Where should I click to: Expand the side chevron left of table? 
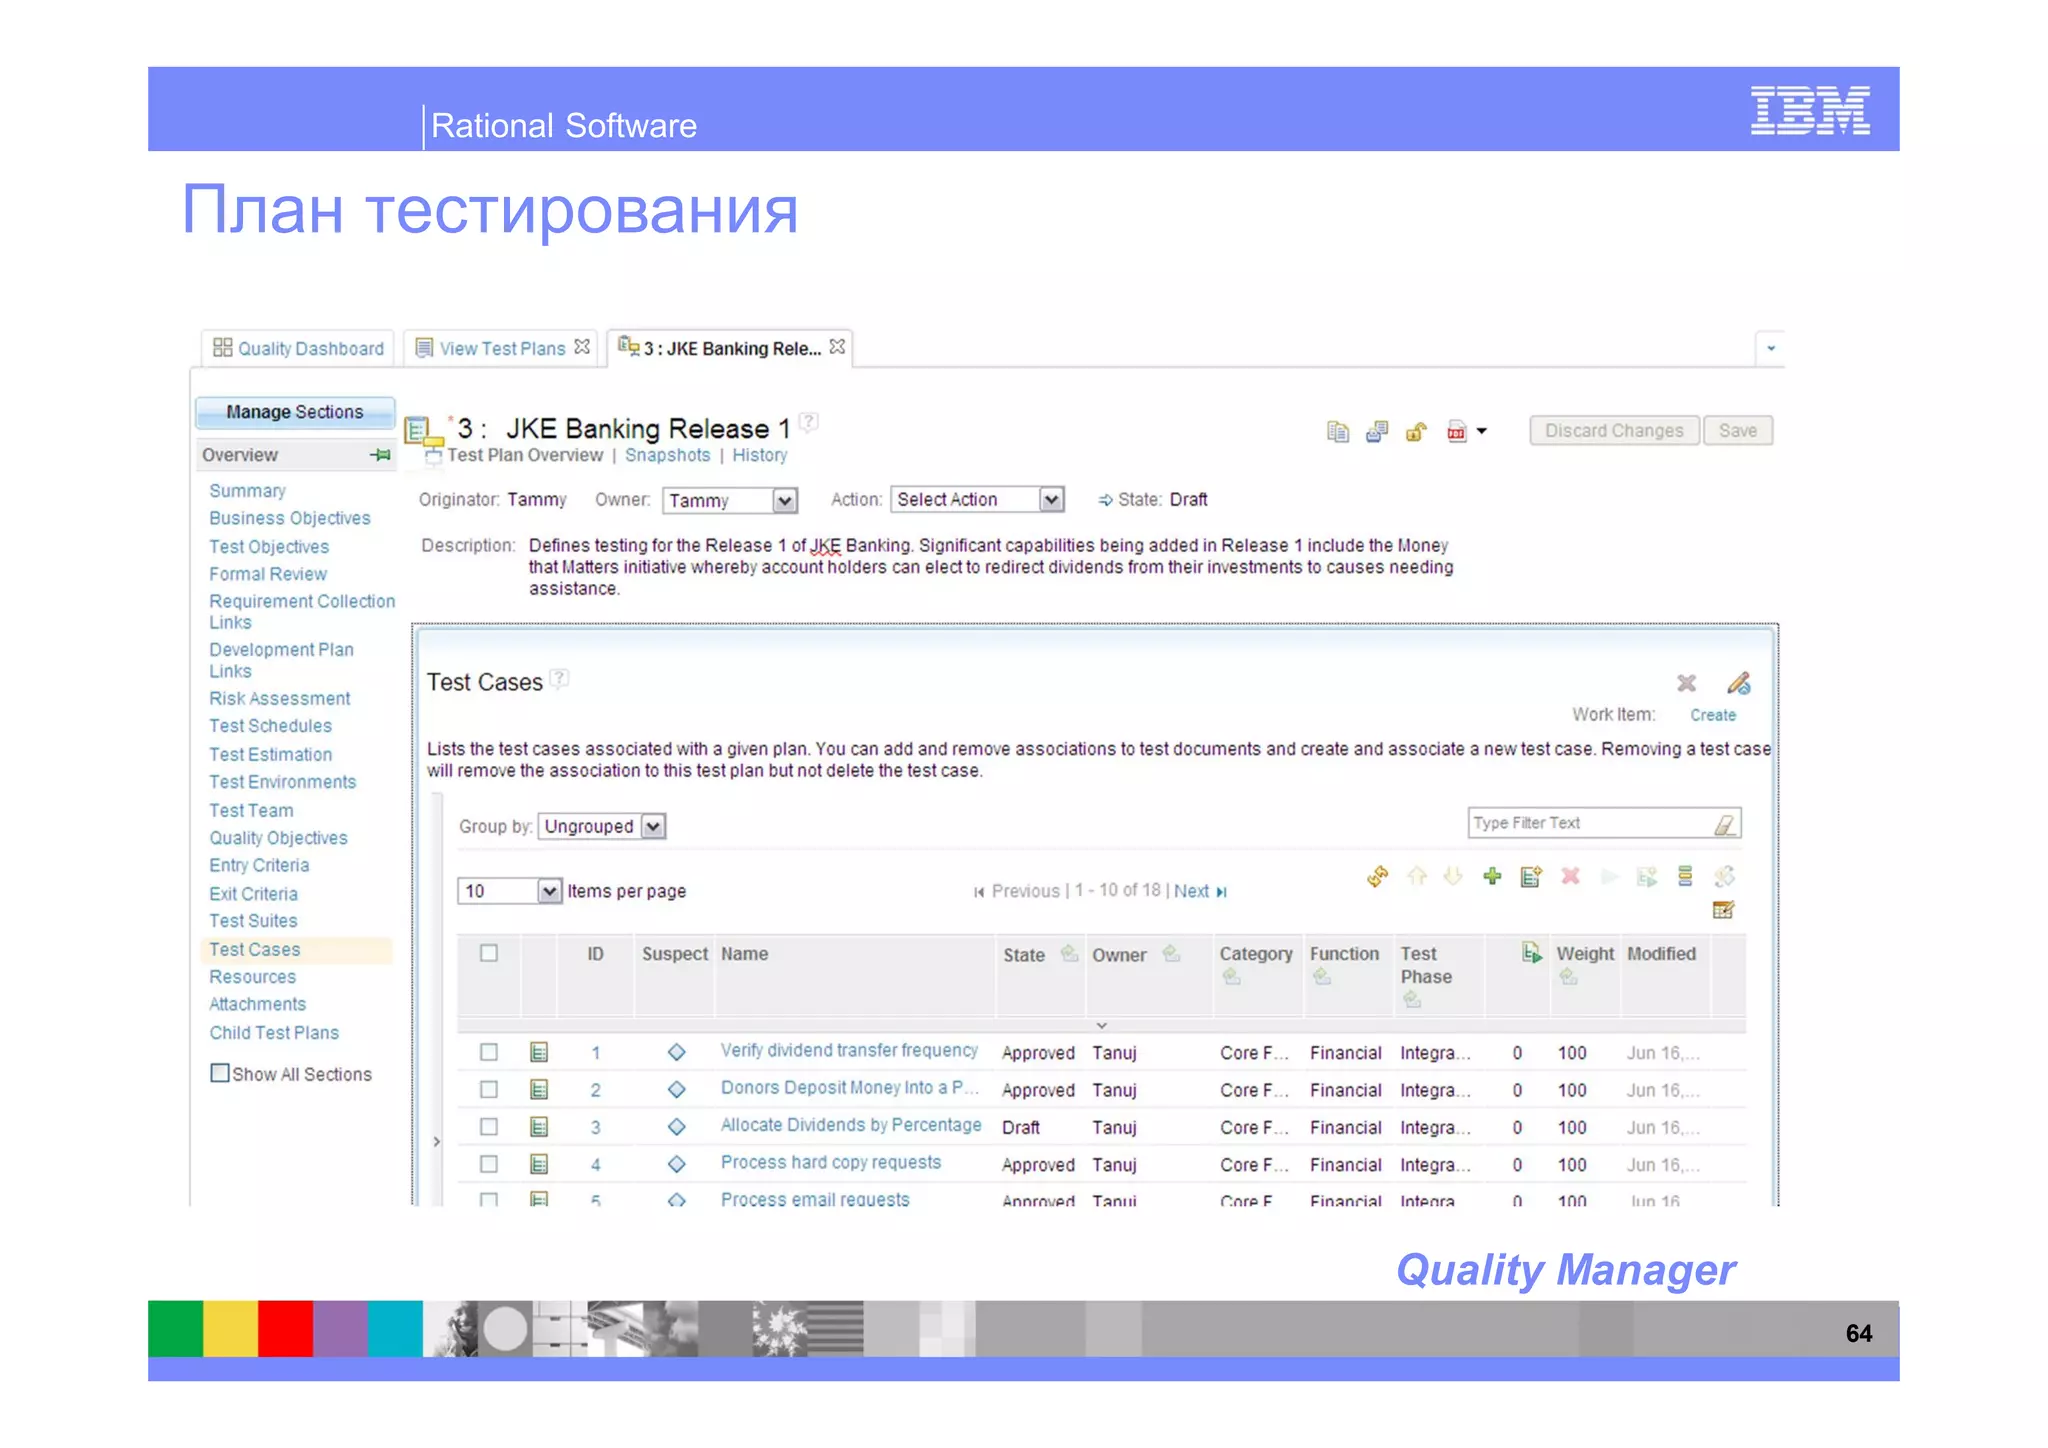tap(436, 1141)
